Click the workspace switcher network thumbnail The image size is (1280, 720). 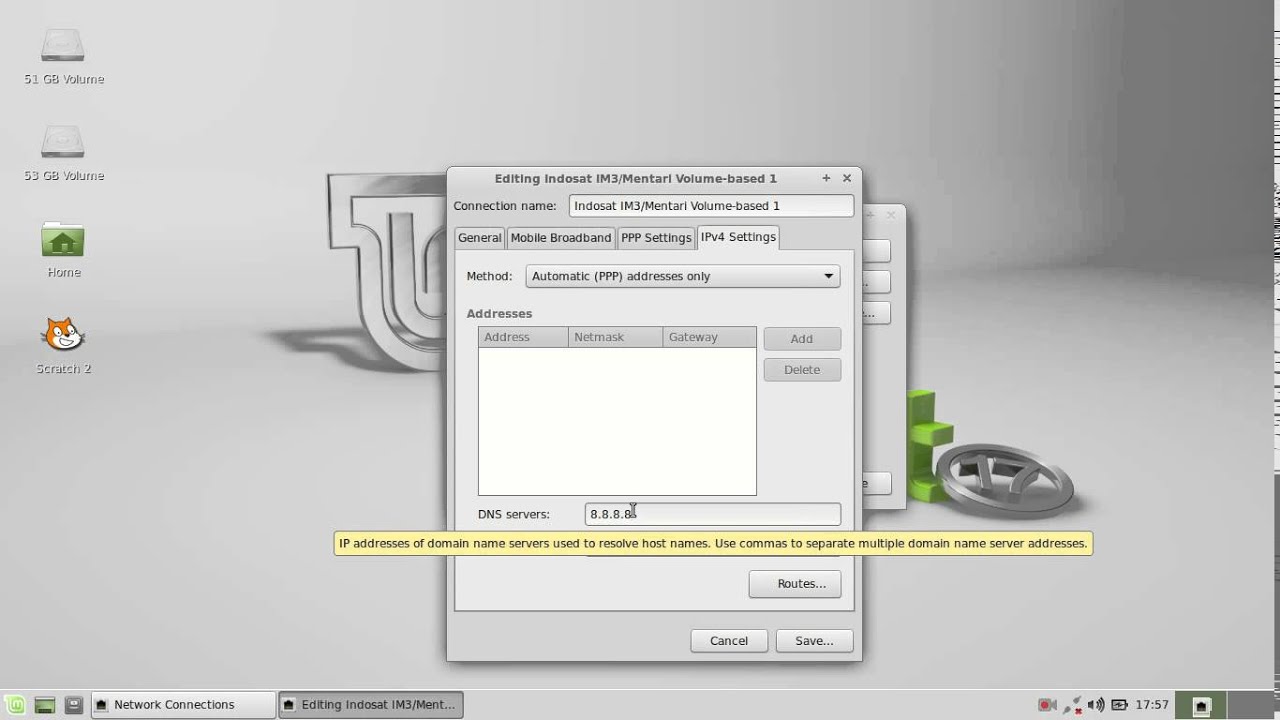click(1202, 705)
